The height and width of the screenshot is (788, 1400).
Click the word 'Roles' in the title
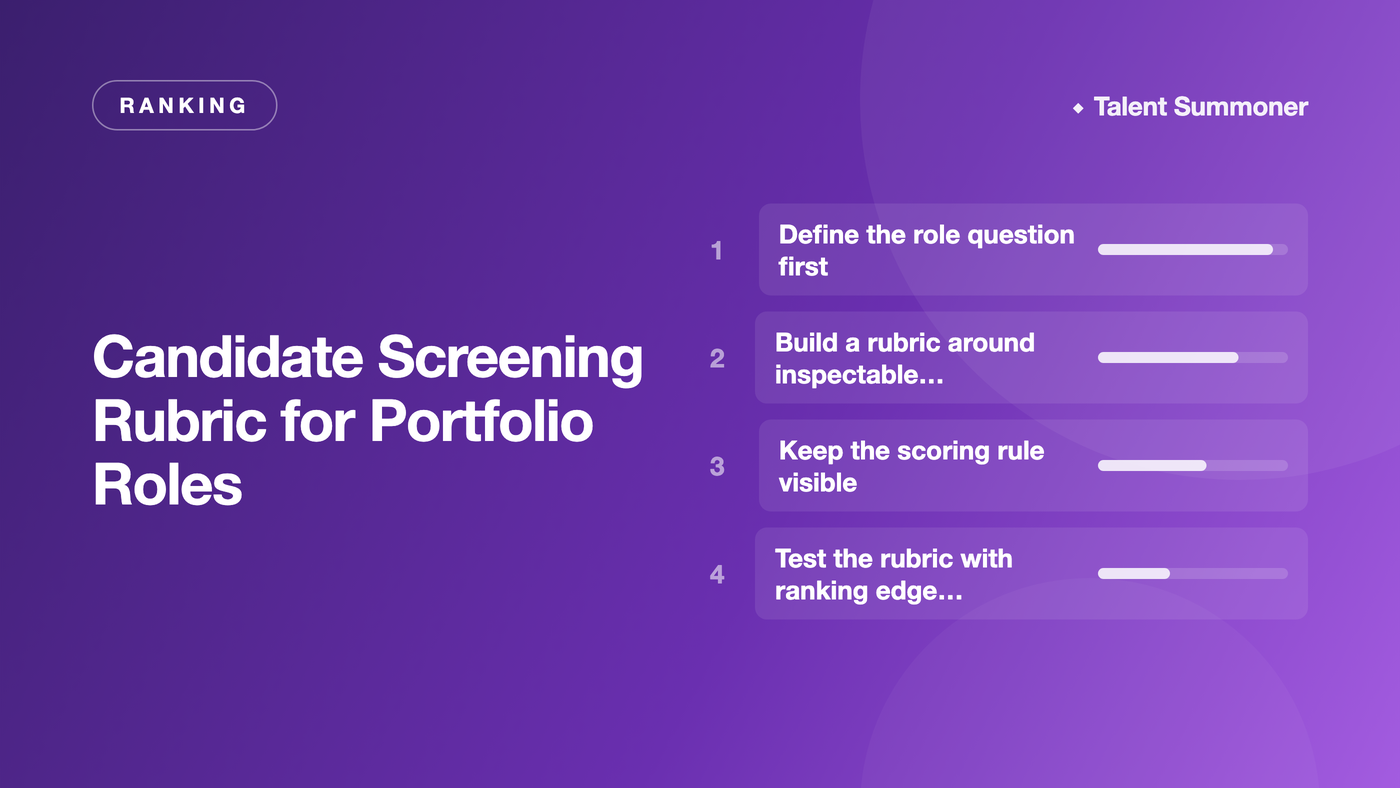168,485
